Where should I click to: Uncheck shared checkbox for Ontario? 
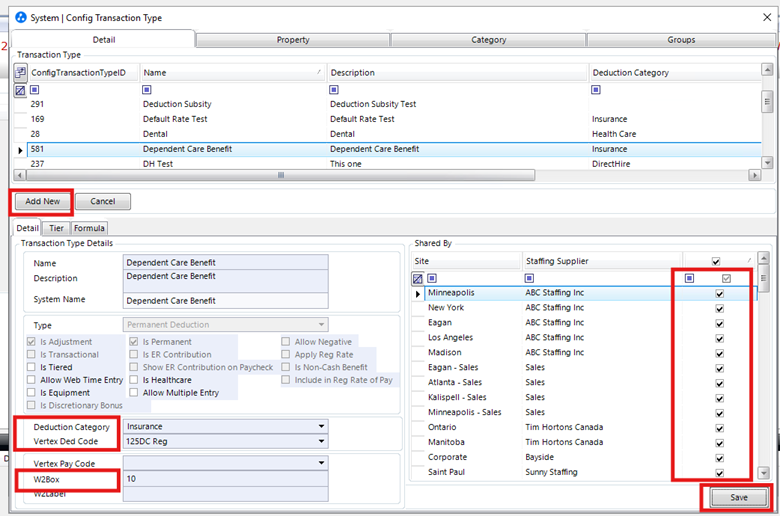(719, 428)
